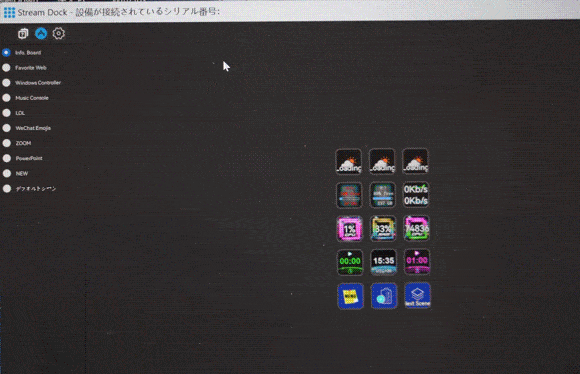The height and width of the screenshot is (374, 580).
Task: Click the yellow sticky note key
Action: pyautogui.click(x=350, y=296)
